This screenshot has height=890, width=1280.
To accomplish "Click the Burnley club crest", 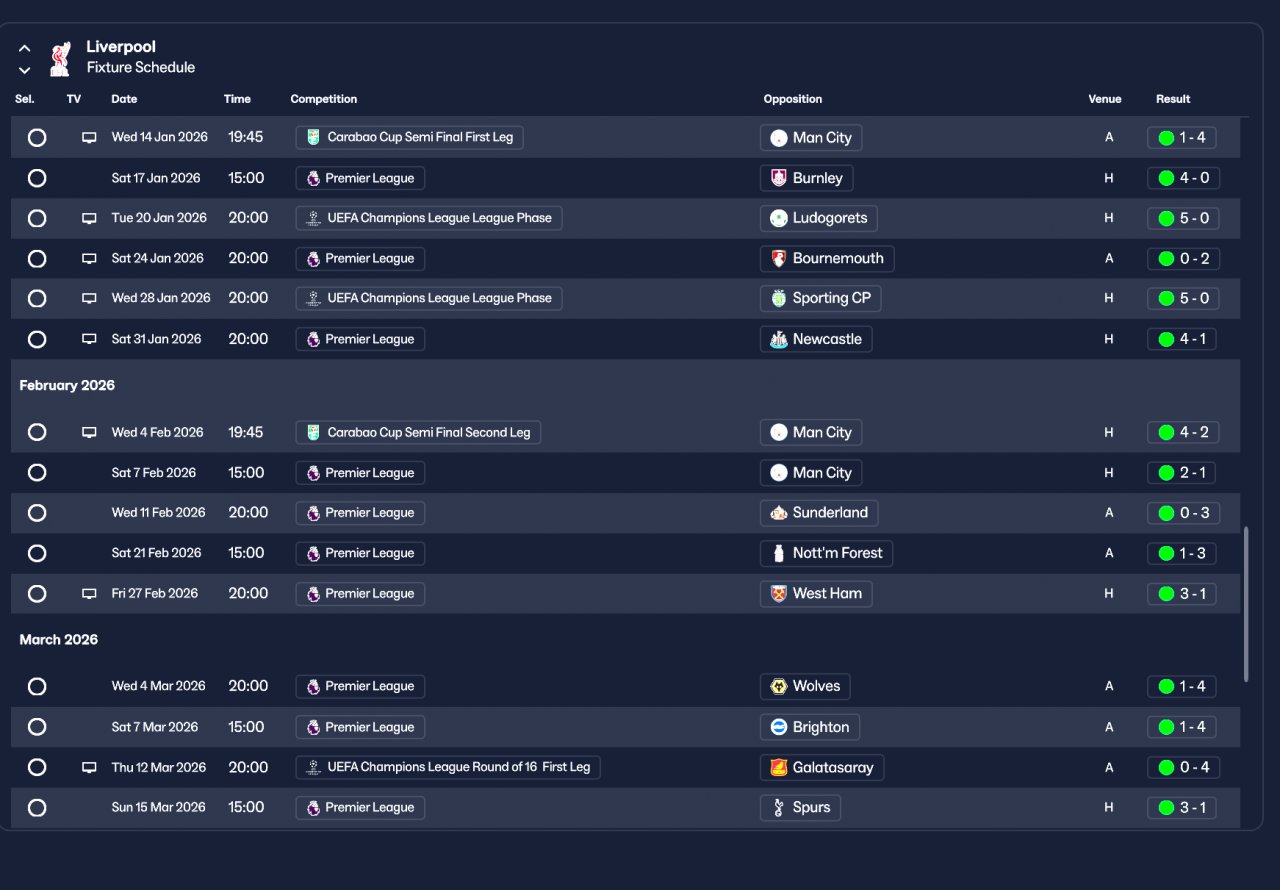I will (778, 178).
